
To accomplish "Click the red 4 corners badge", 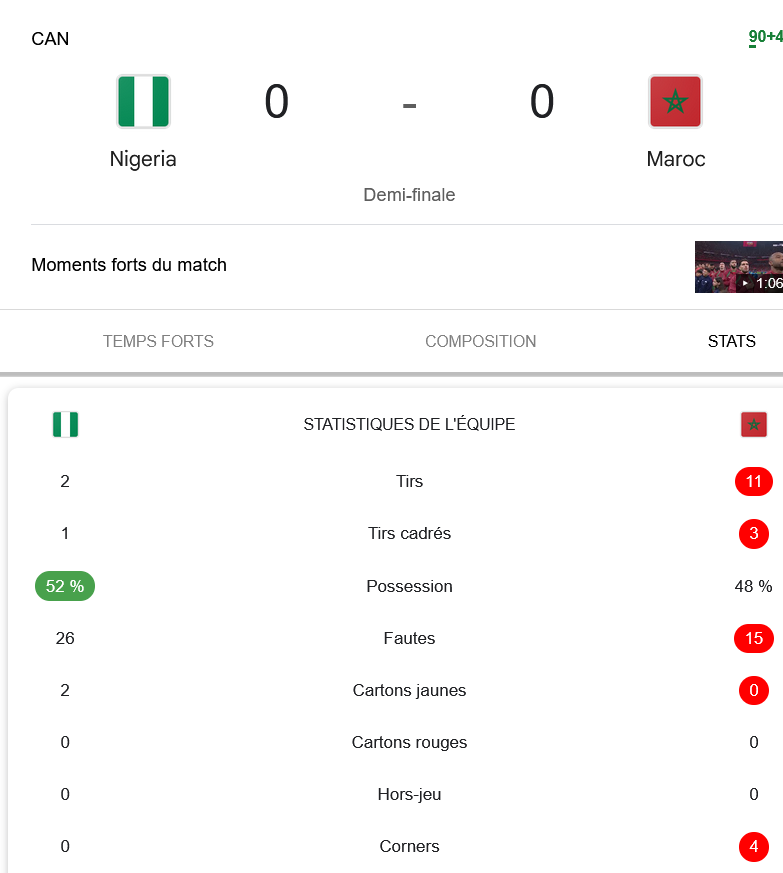I will pos(753,847).
